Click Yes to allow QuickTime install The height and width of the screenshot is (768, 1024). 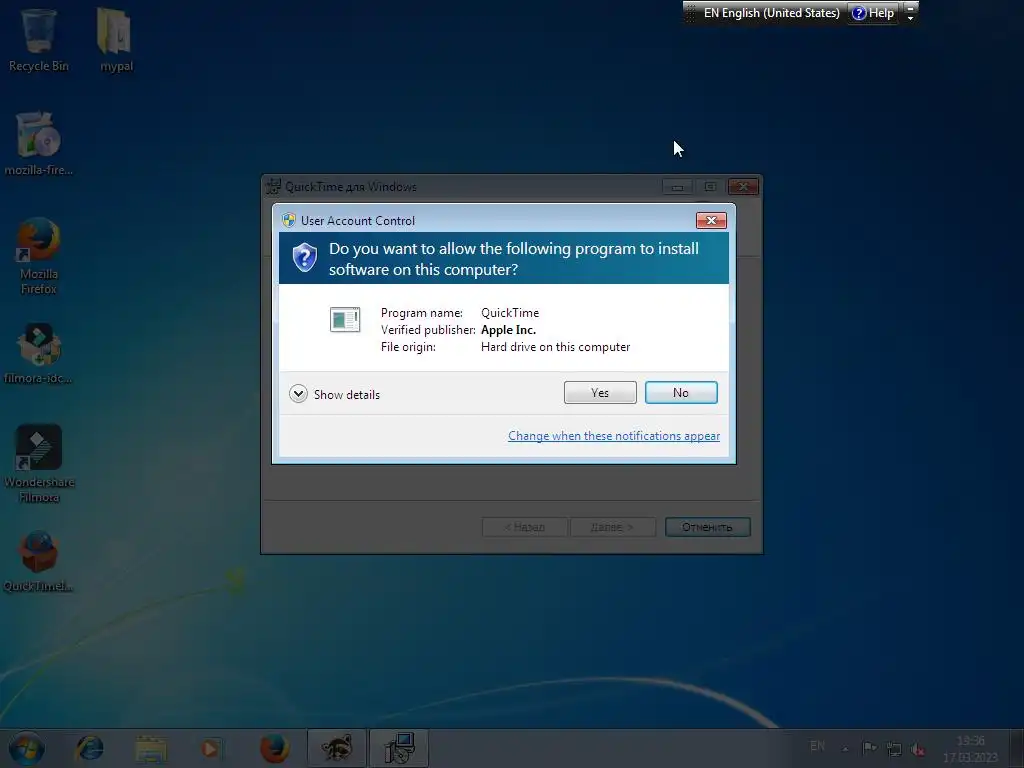coord(600,392)
